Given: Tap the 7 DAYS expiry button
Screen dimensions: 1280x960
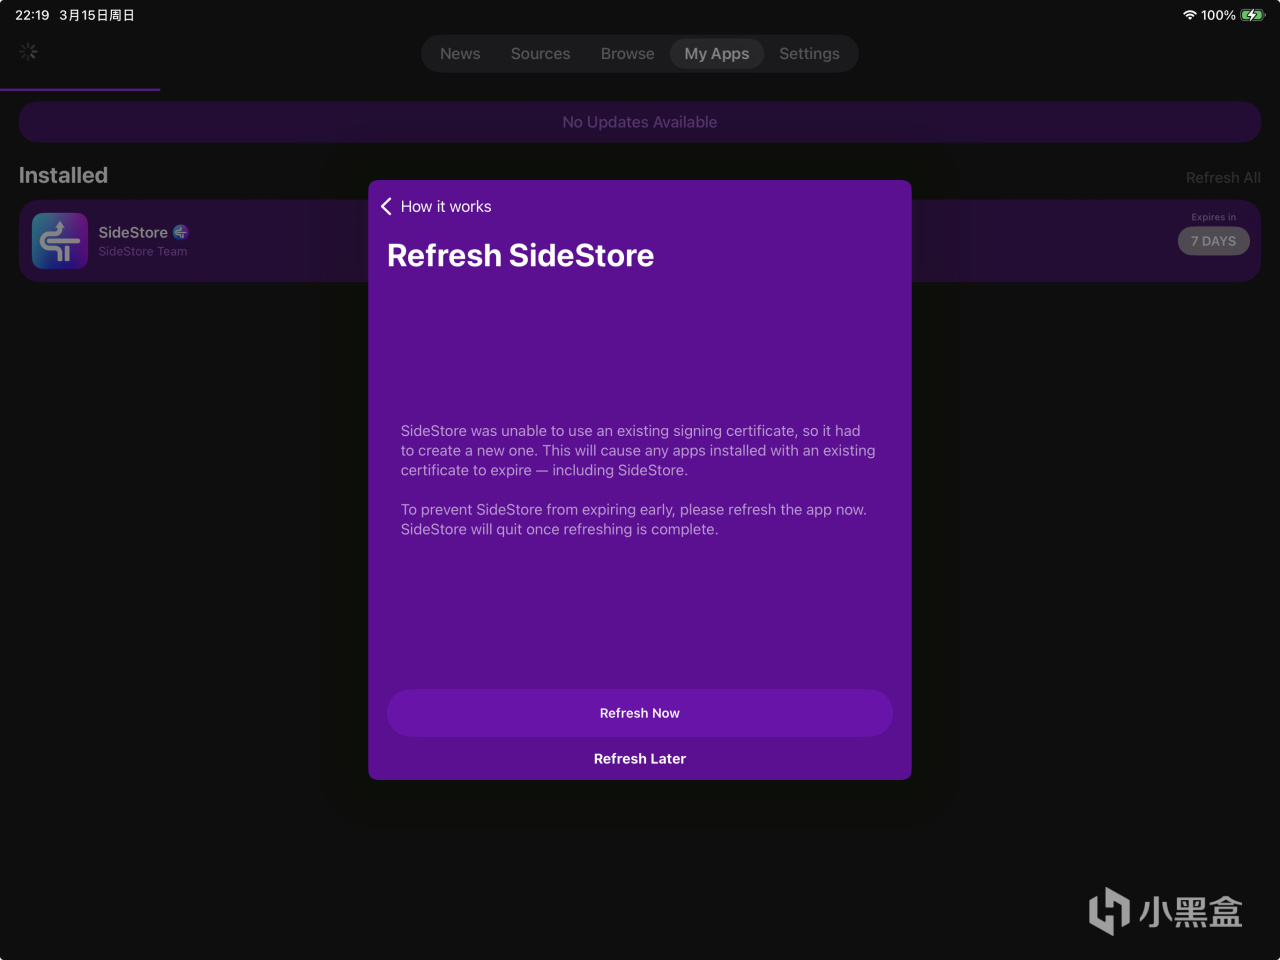Looking at the screenshot, I should click(x=1213, y=241).
